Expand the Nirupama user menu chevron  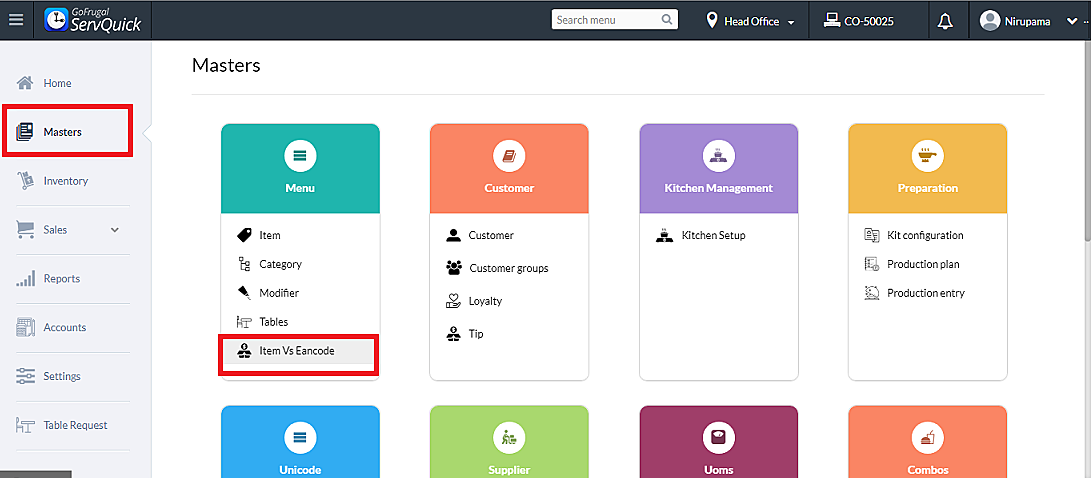coord(1072,22)
